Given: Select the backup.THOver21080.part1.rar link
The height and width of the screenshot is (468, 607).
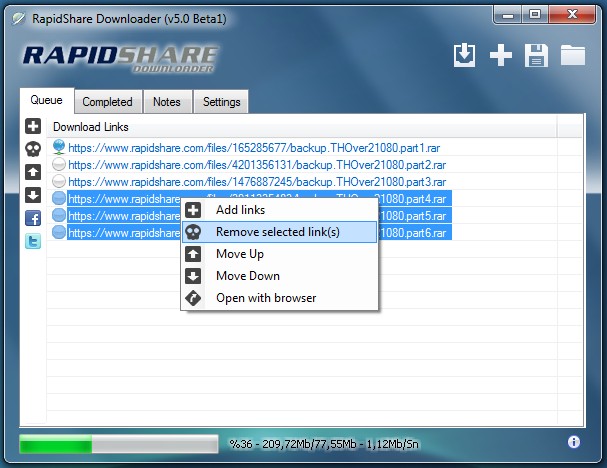Looking at the screenshot, I should tap(254, 147).
